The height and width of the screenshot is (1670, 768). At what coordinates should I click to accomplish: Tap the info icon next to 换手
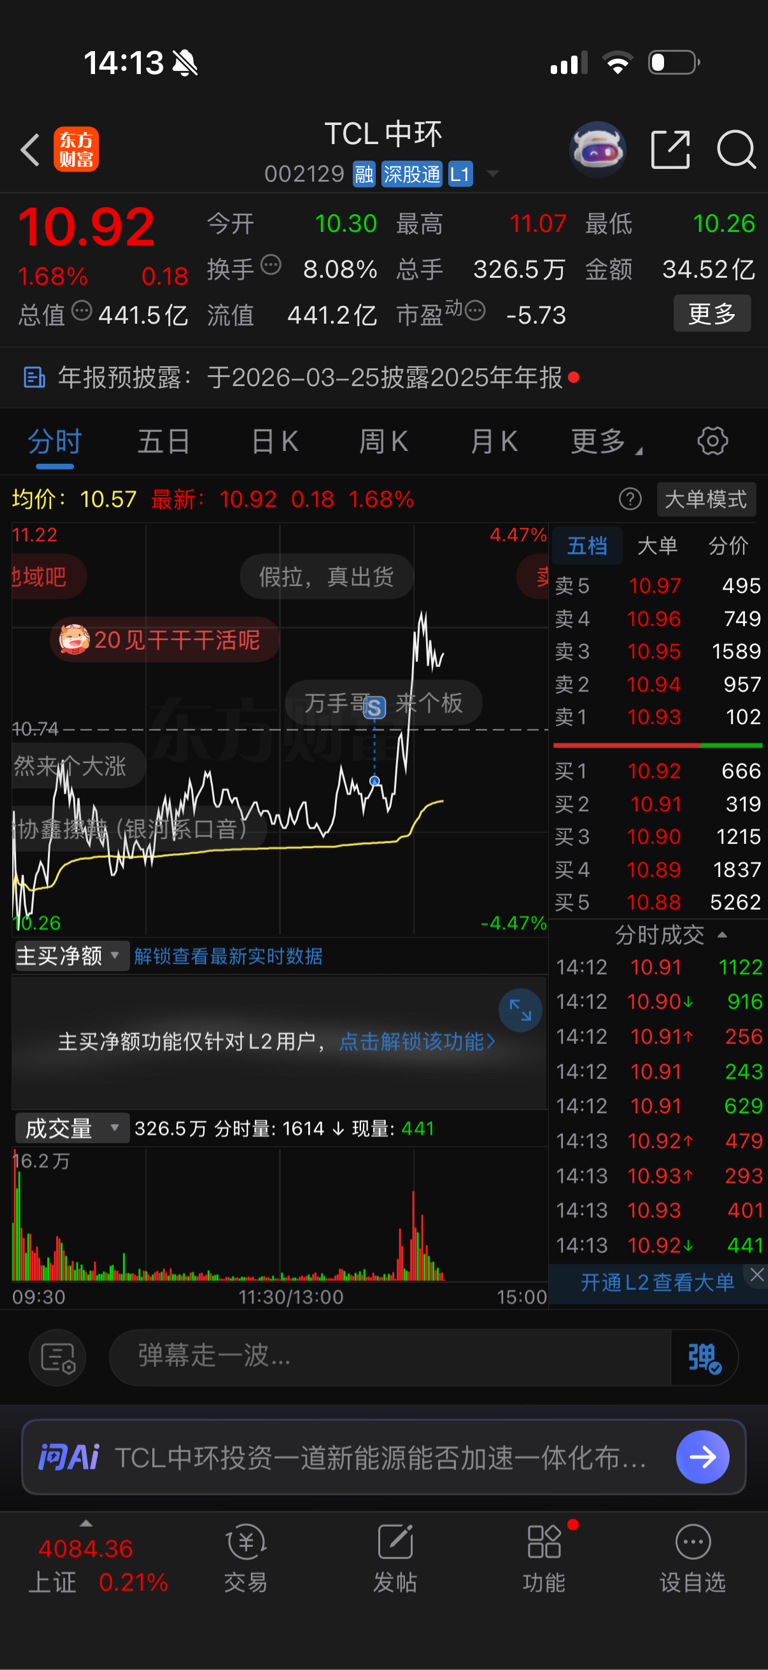coord(271,265)
